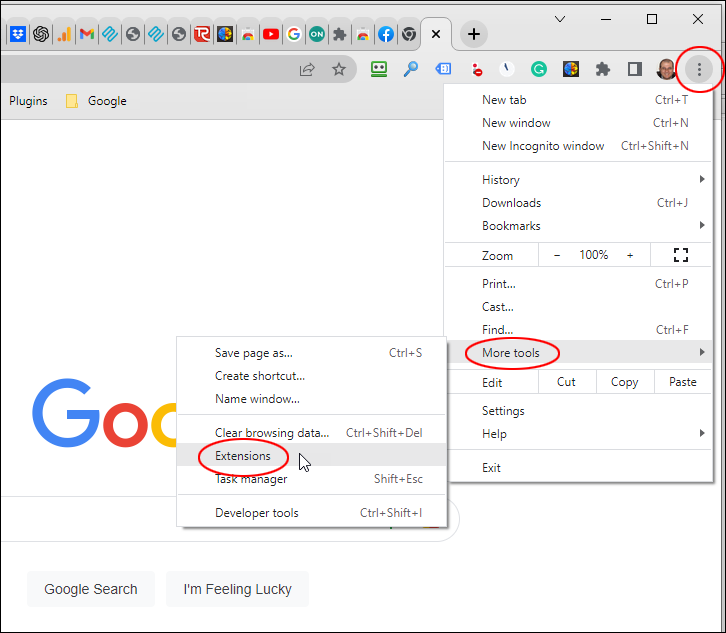Image resolution: width=726 pixels, height=633 pixels.
Task: Open the Google "G" tab
Action: click(x=294, y=34)
